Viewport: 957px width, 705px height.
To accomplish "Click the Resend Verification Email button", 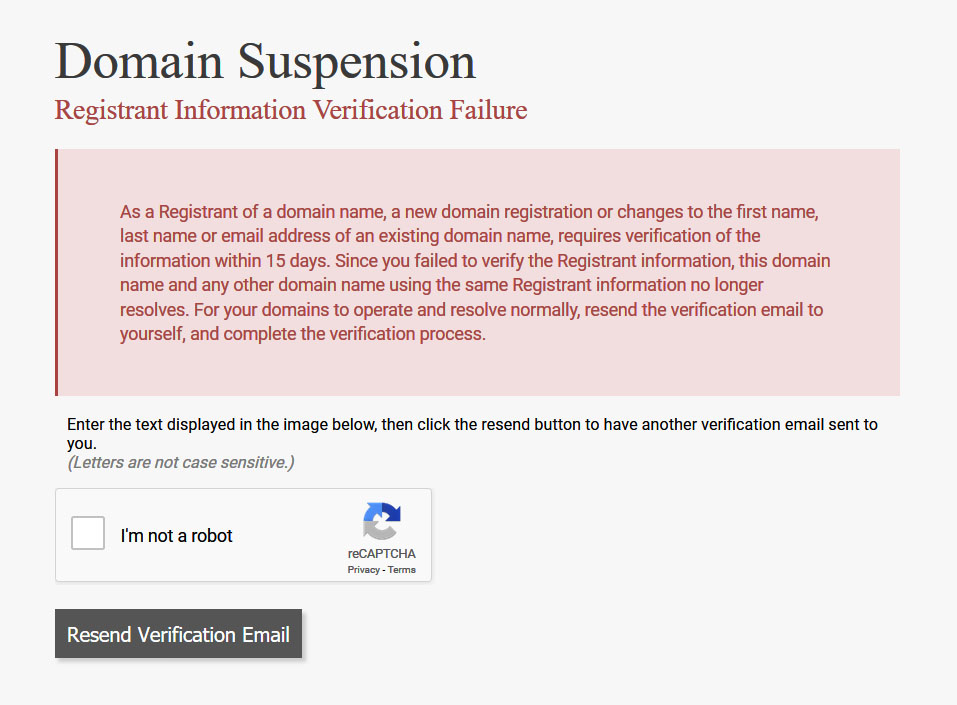I will (x=178, y=635).
